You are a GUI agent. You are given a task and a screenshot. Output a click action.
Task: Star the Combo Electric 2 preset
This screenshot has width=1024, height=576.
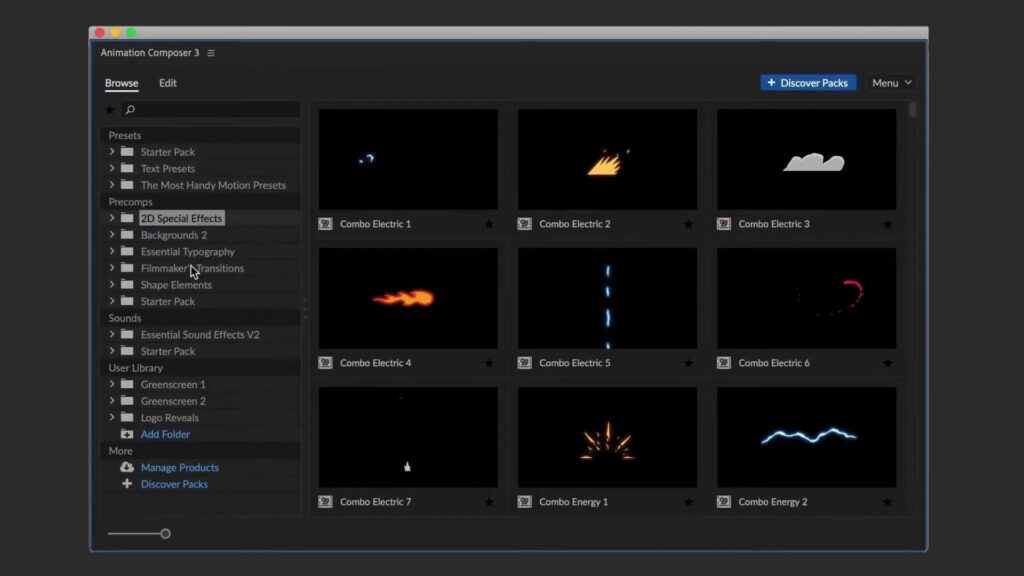pyautogui.click(x=688, y=224)
